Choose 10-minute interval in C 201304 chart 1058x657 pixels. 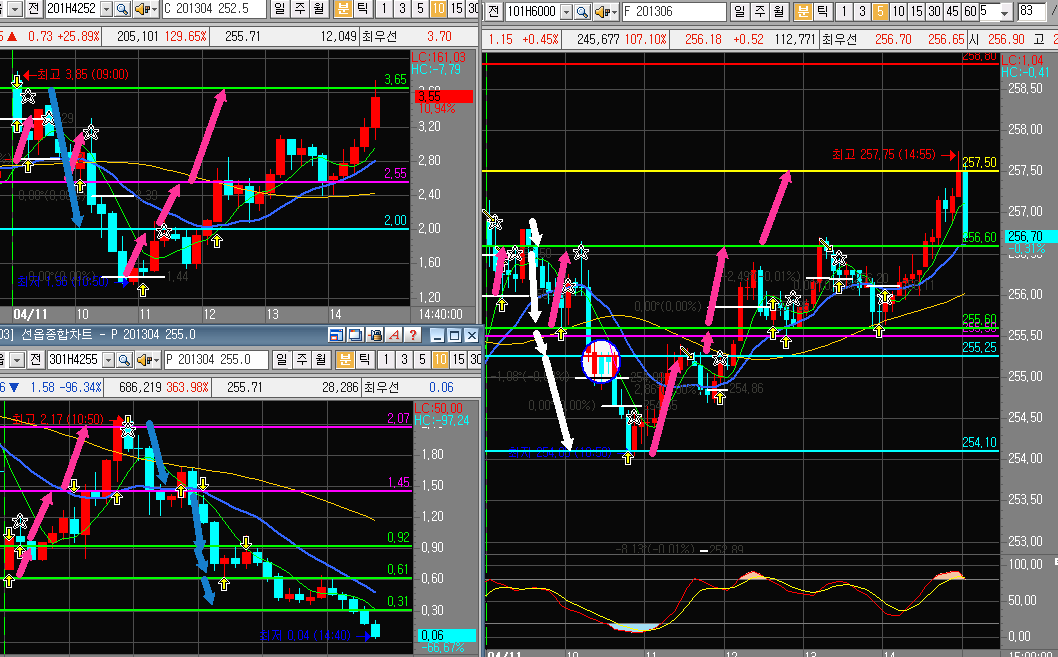tap(438, 9)
